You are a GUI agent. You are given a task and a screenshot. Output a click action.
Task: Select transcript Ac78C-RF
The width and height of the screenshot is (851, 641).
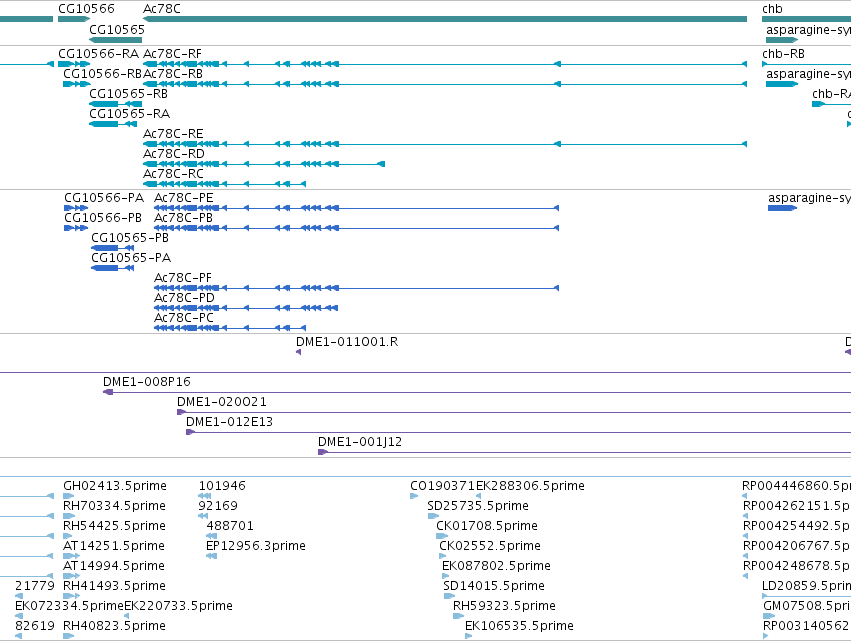445,64
